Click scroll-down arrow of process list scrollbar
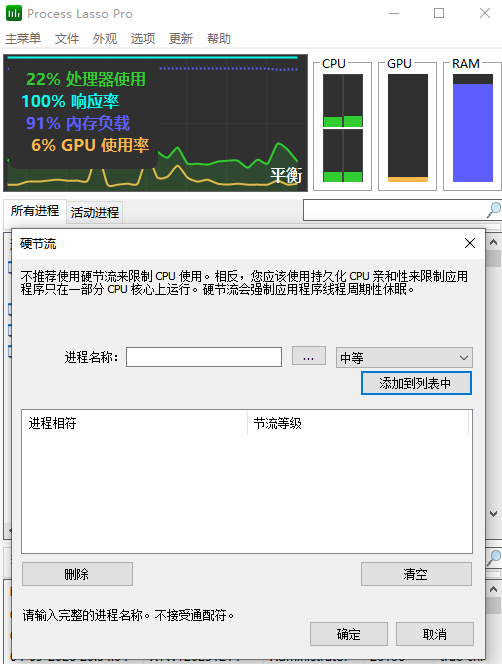Viewport: 502px width, 664px height. 494,514
